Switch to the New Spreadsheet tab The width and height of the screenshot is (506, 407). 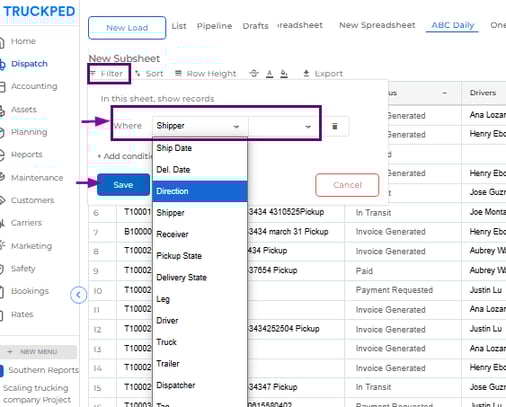[x=377, y=25]
